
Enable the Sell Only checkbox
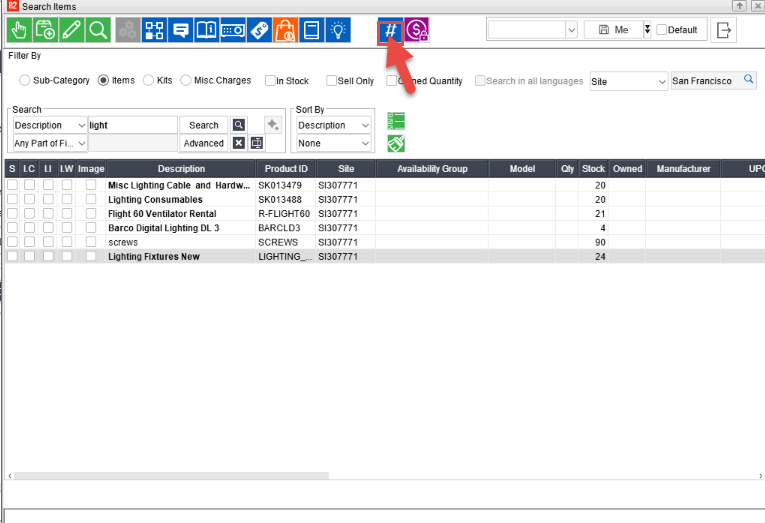coord(331,80)
